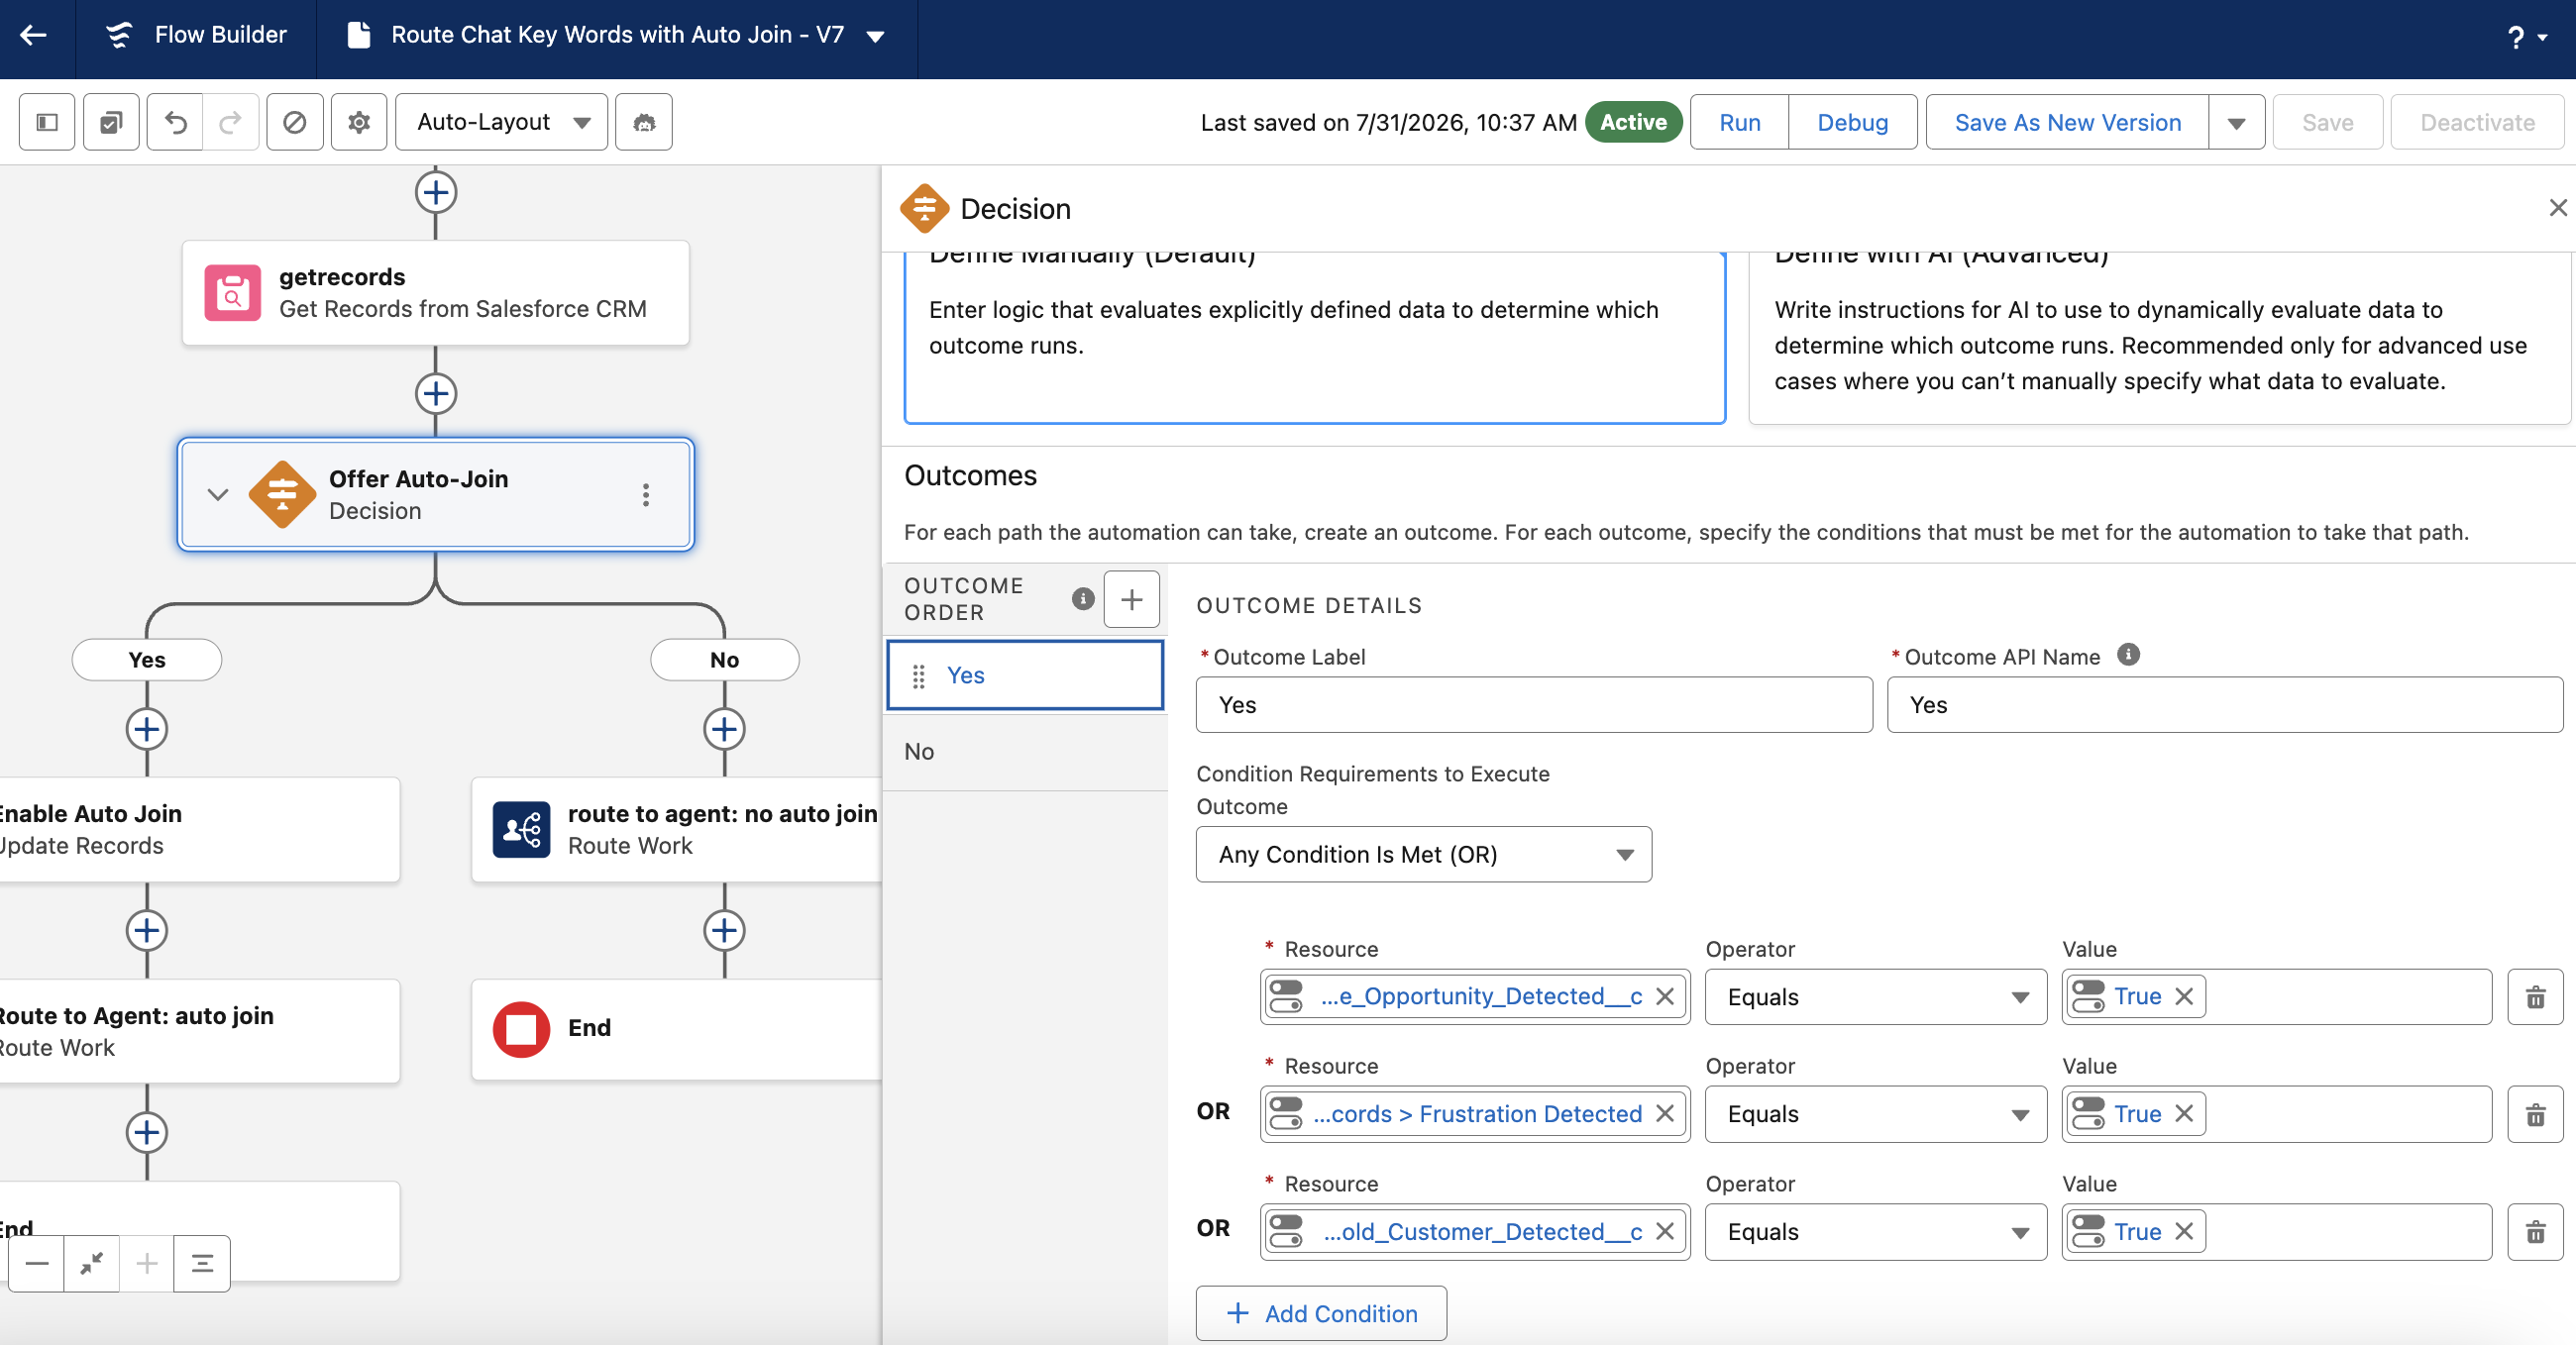Fit the canvas to view icon

click(x=91, y=1264)
